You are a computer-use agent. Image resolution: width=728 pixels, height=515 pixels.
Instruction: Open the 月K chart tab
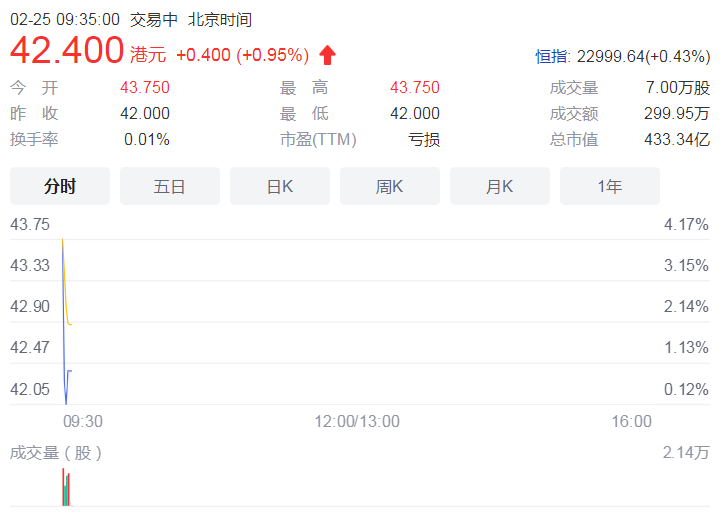[500, 186]
